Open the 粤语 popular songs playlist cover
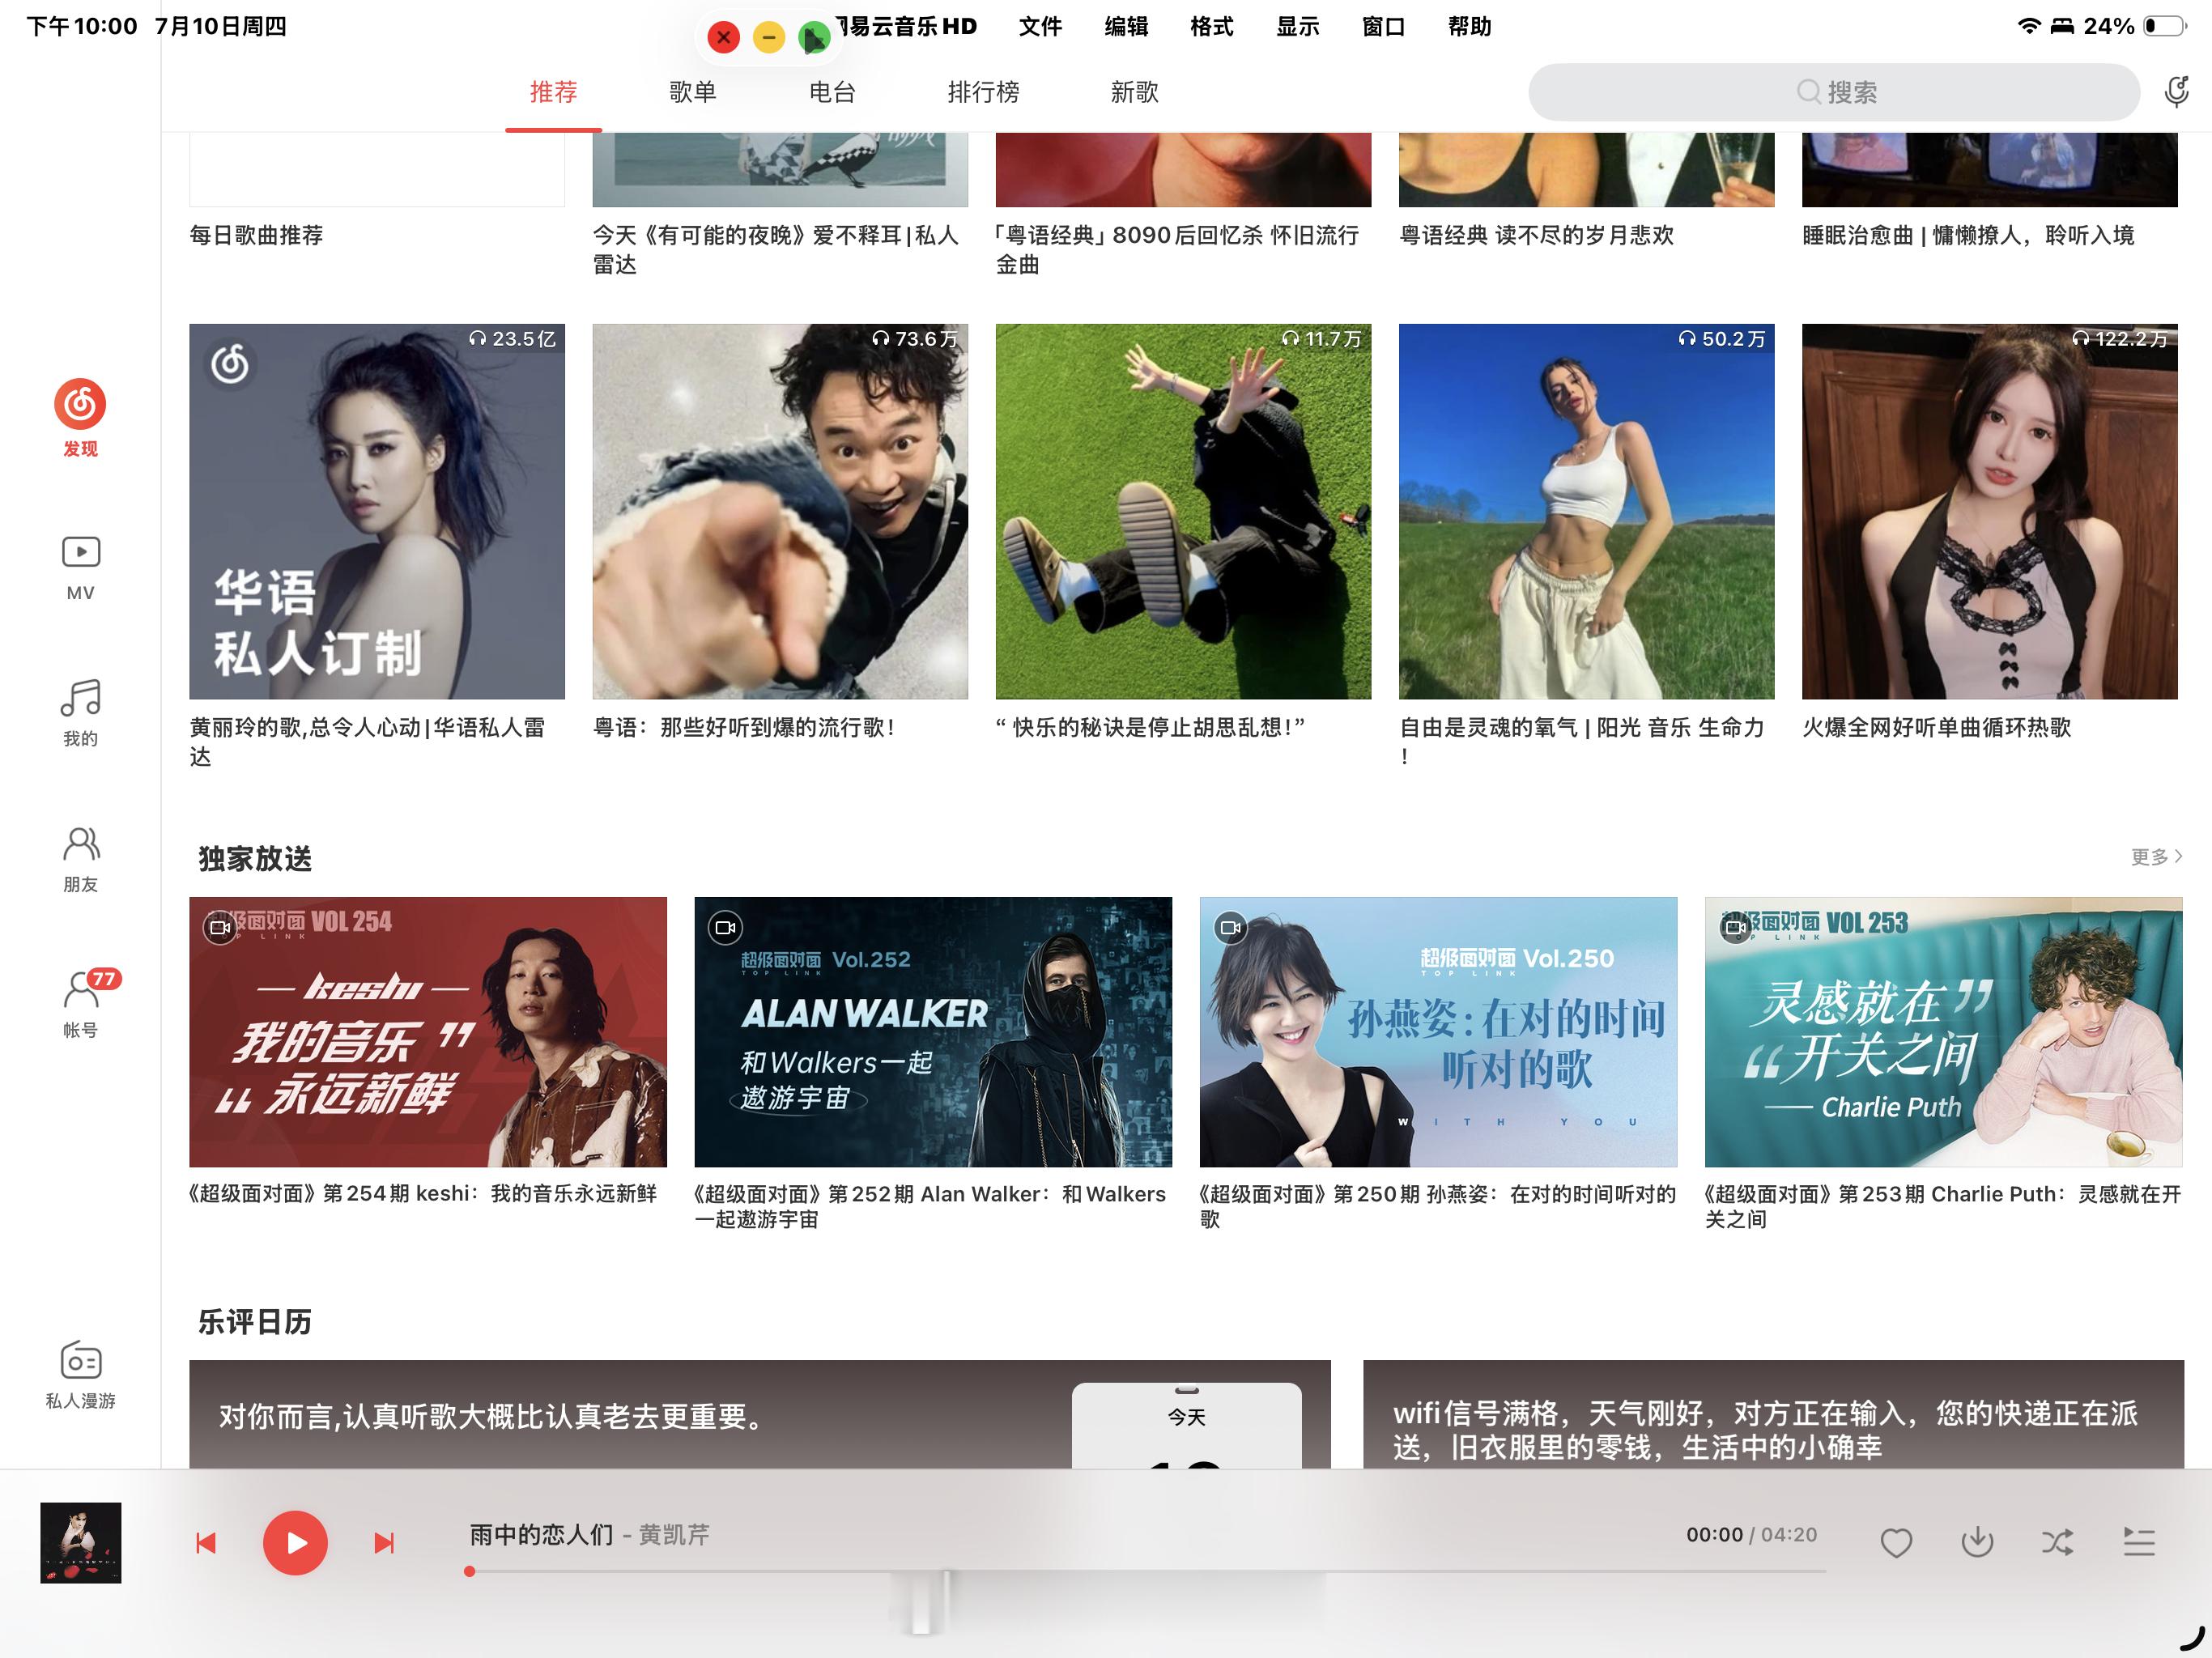Image resolution: width=2212 pixels, height=1658 pixels. [780, 511]
